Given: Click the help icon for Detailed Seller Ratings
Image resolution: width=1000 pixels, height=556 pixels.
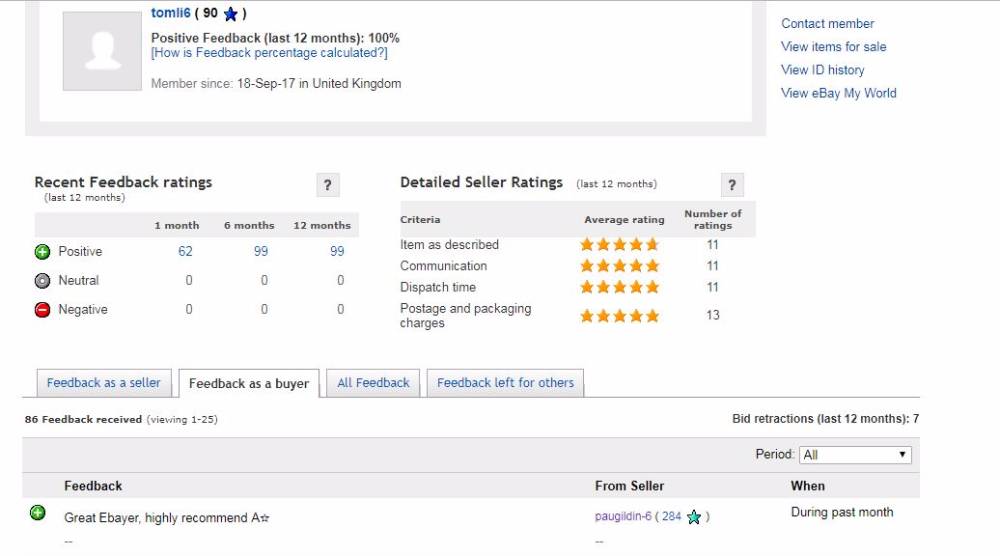Looking at the screenshot, I should 732,185.
